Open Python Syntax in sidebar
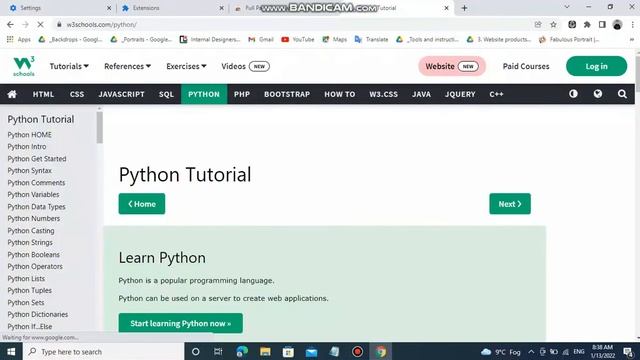The image size is (640, 360). (29, 171)
